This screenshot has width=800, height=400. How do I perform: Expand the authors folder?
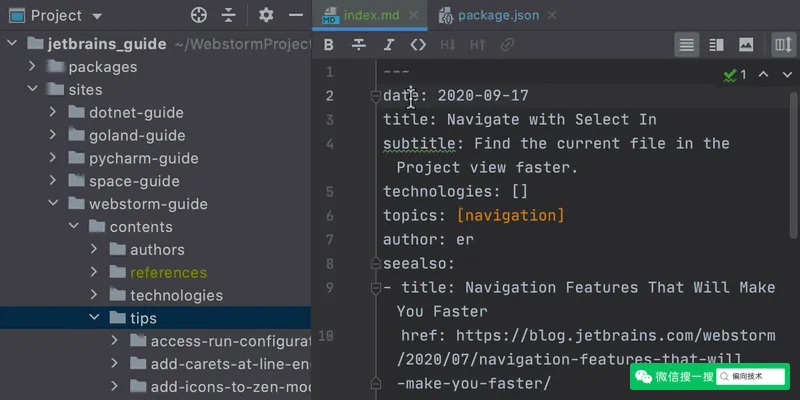click(94, 249)
